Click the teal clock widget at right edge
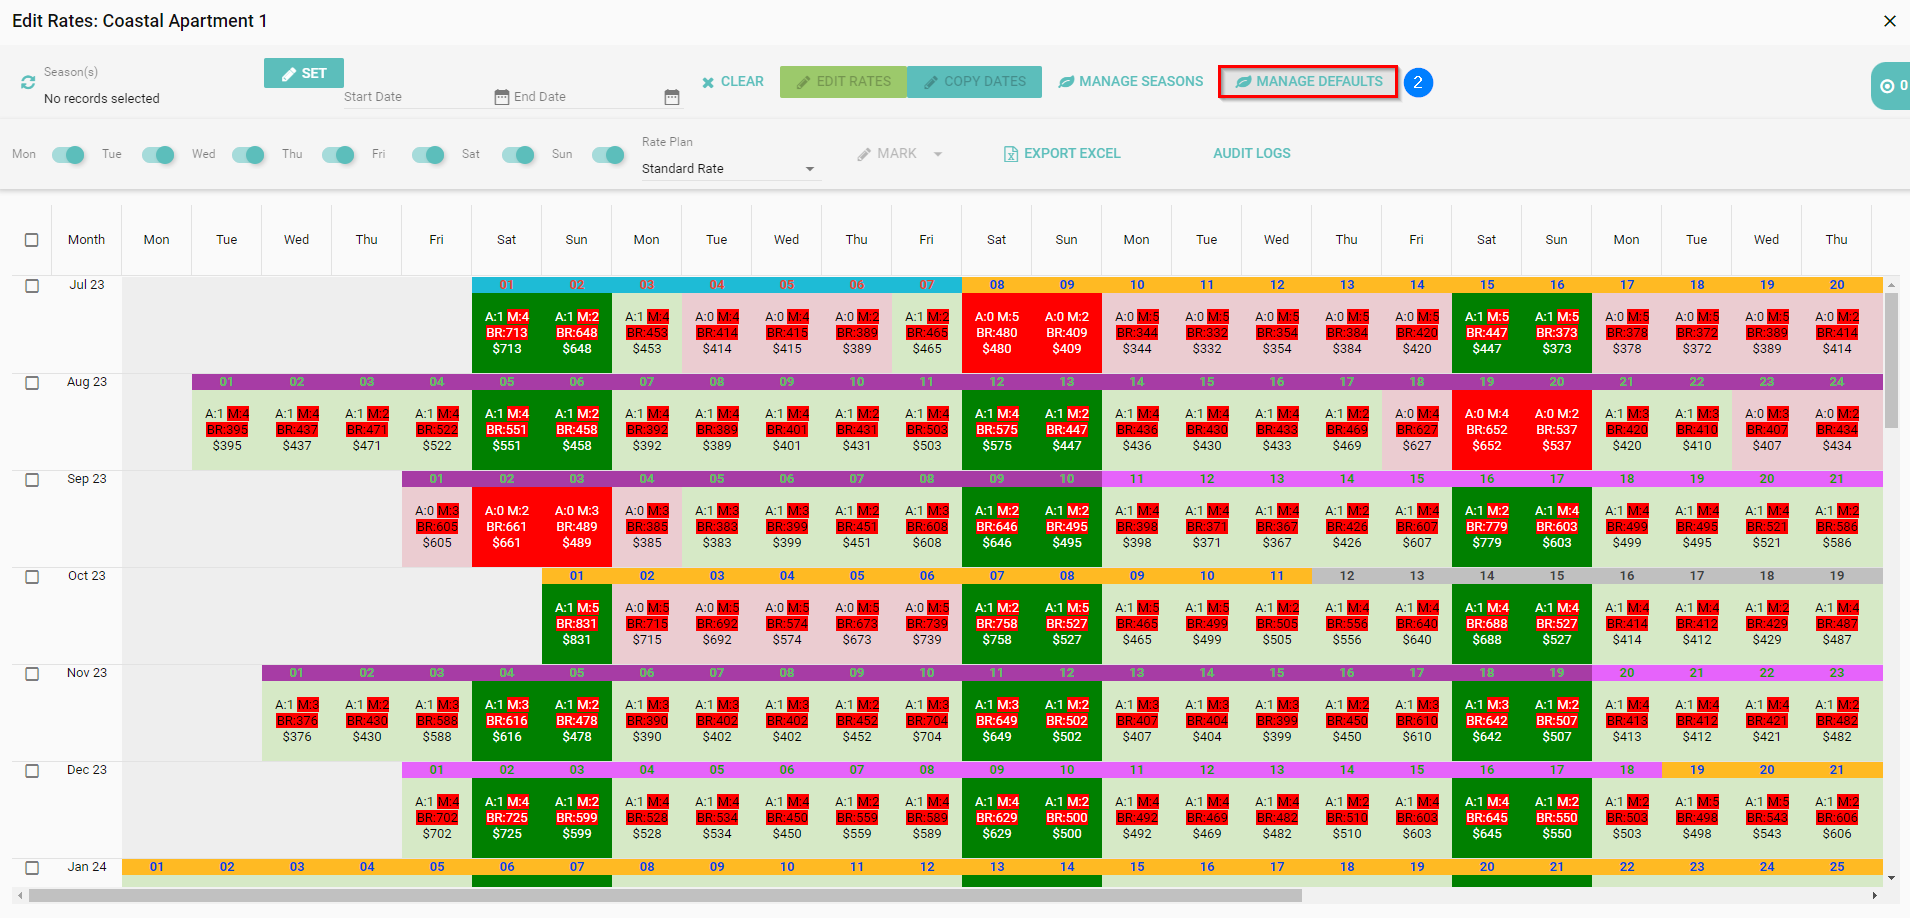Screen dimensions: 1910x918 point(1889,86)
